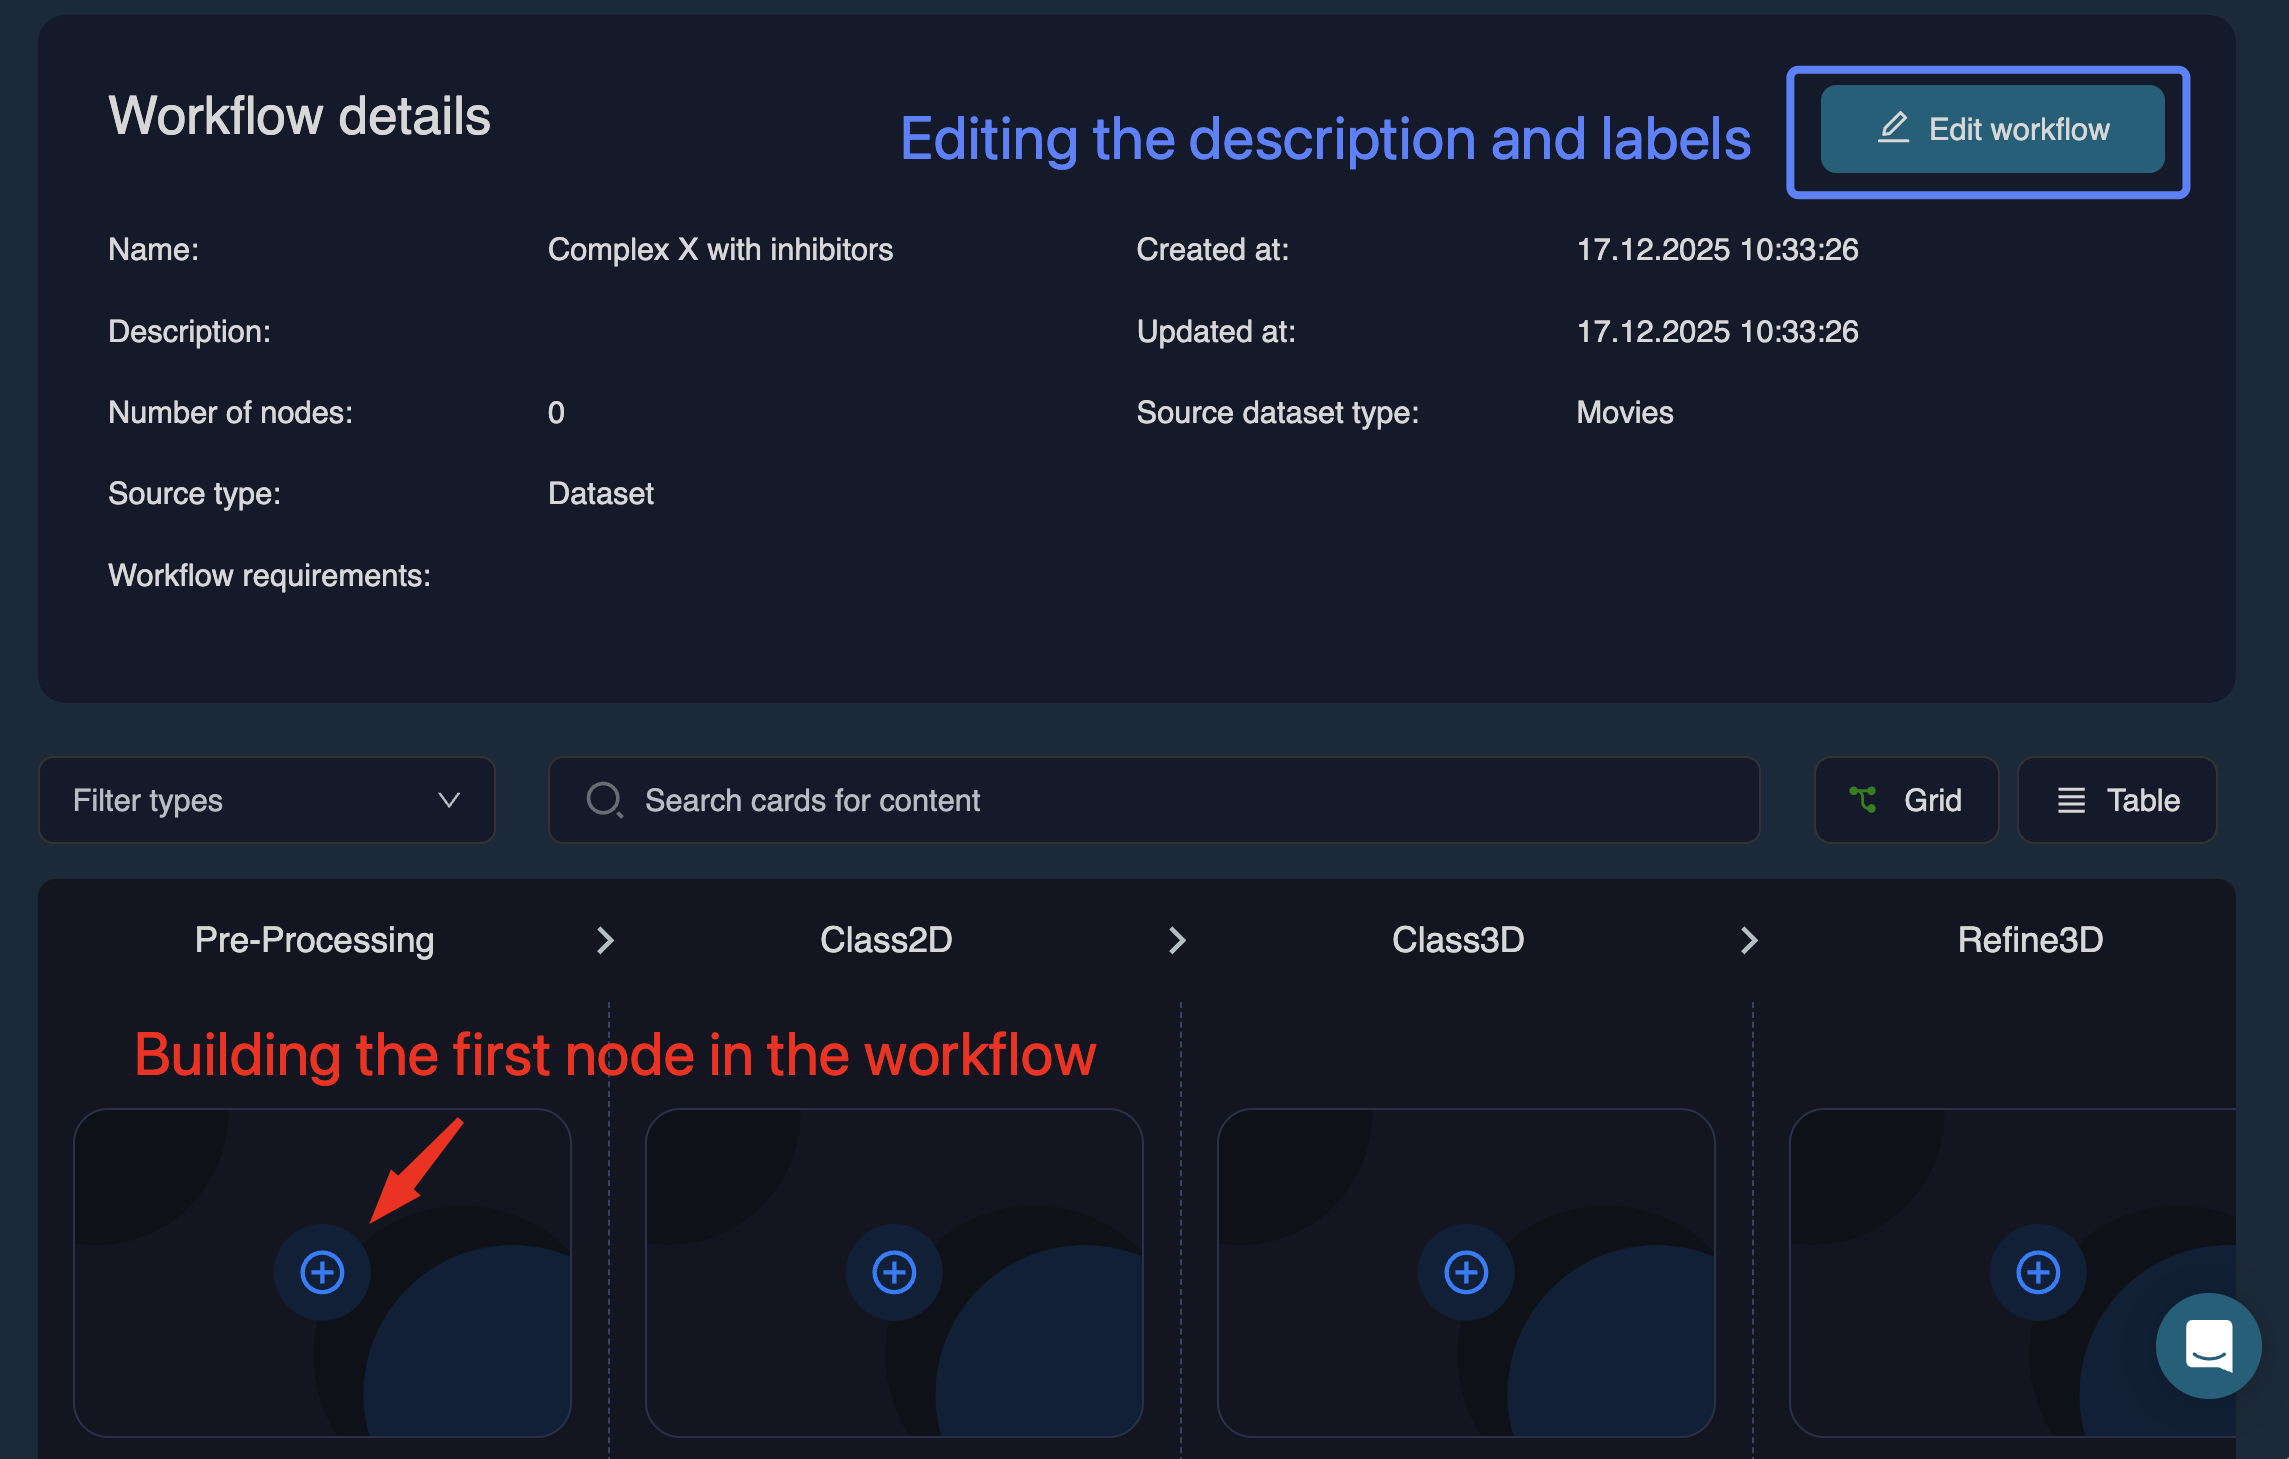Click the search magnifier icon

click(604, 800)
